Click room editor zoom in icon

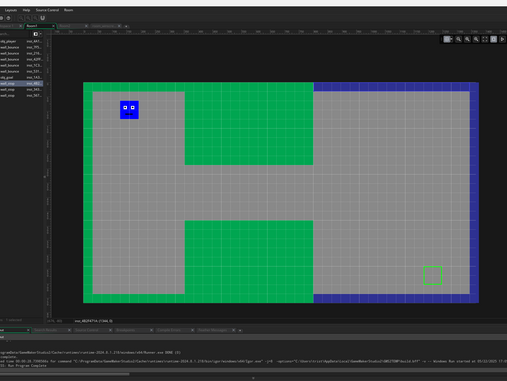(x=476, y=39)
